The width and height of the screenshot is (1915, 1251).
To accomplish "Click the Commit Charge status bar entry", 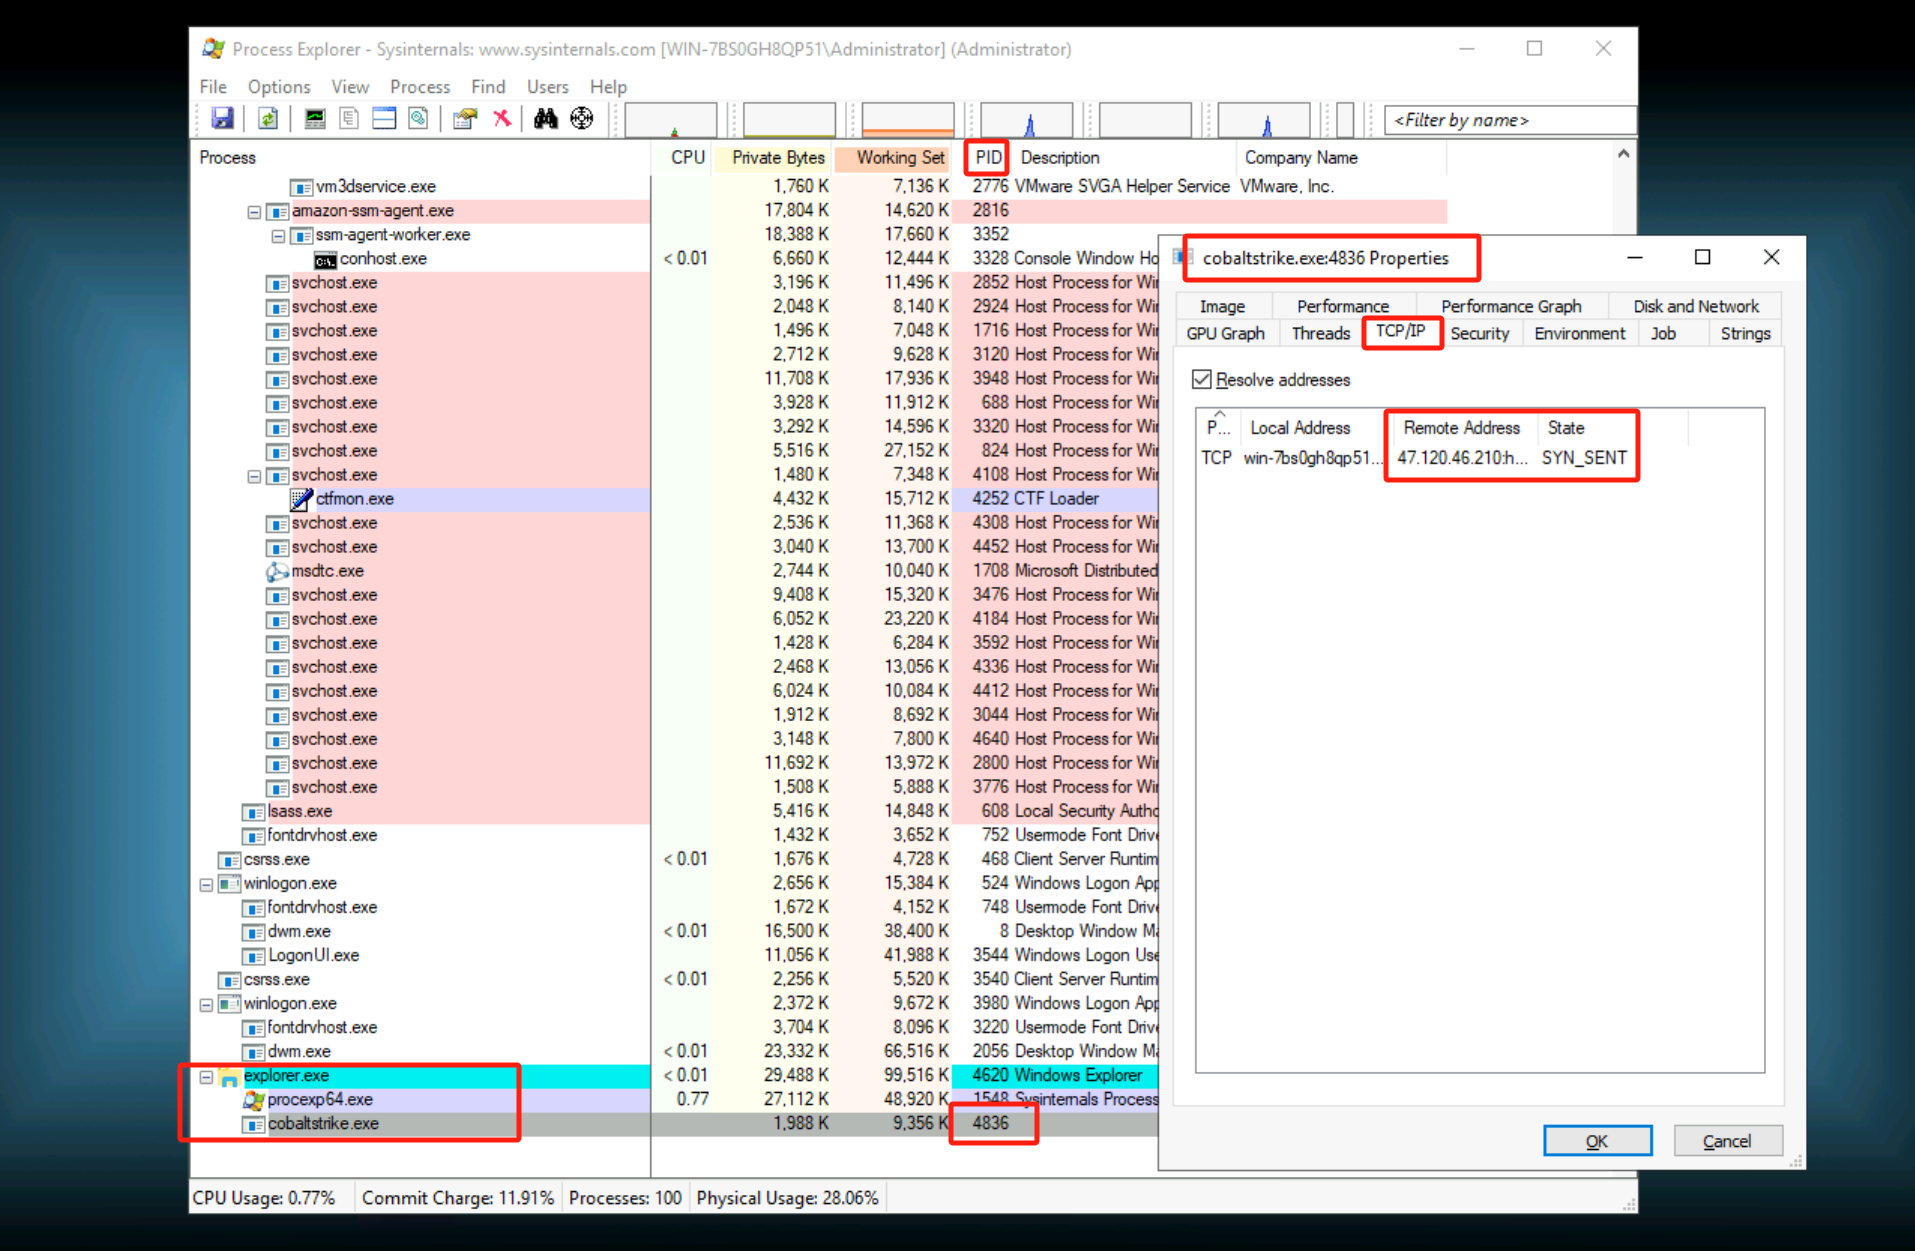I will click(458, 1198).
